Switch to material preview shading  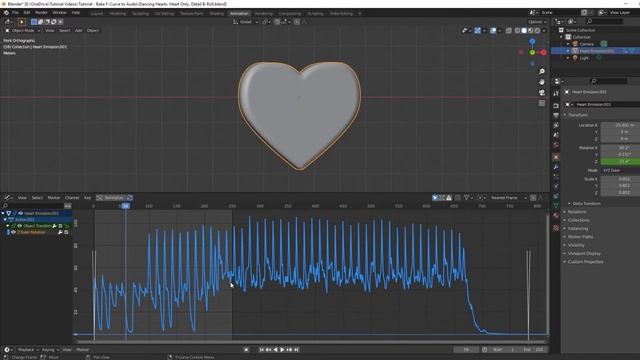531,31
